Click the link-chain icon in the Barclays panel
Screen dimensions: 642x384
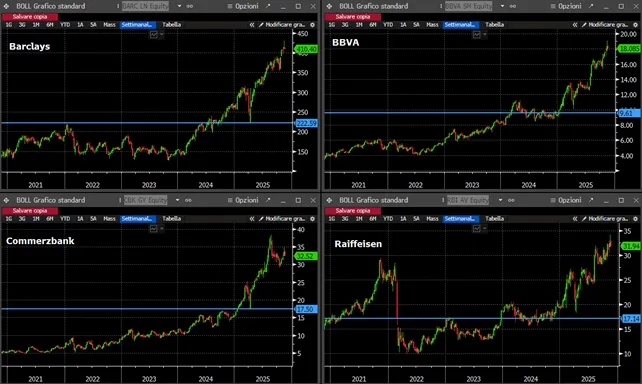tap(190, 6)
